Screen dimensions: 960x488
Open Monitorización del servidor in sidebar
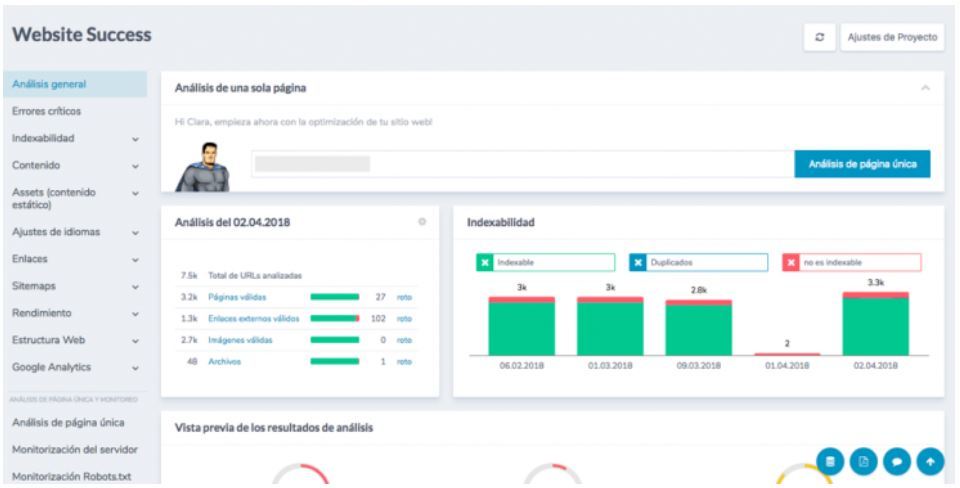75,449
